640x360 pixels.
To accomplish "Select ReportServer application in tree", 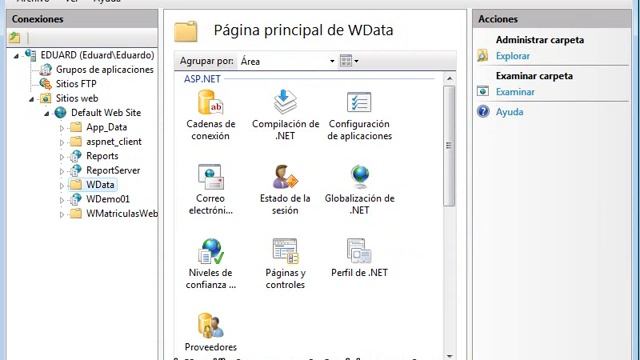I will 113,170.
